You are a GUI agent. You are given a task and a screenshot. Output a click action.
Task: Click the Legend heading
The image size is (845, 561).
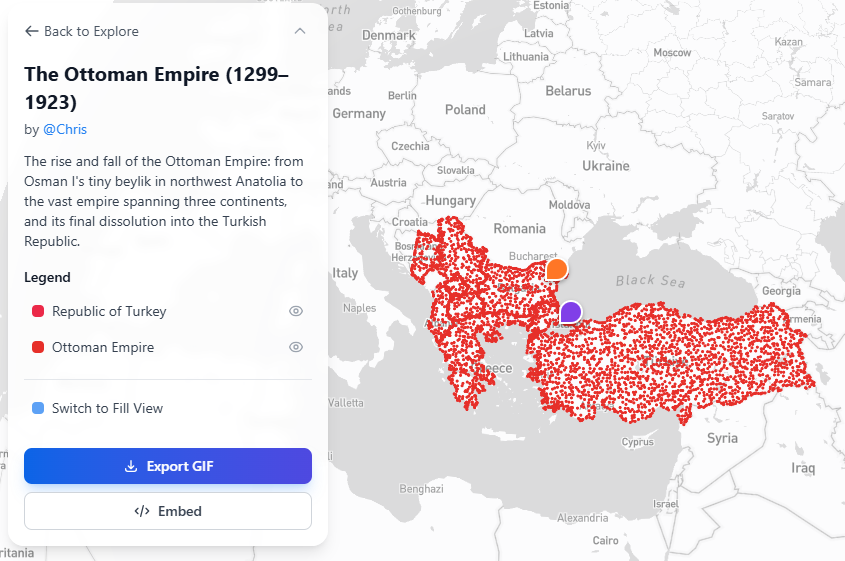point(47,278)
